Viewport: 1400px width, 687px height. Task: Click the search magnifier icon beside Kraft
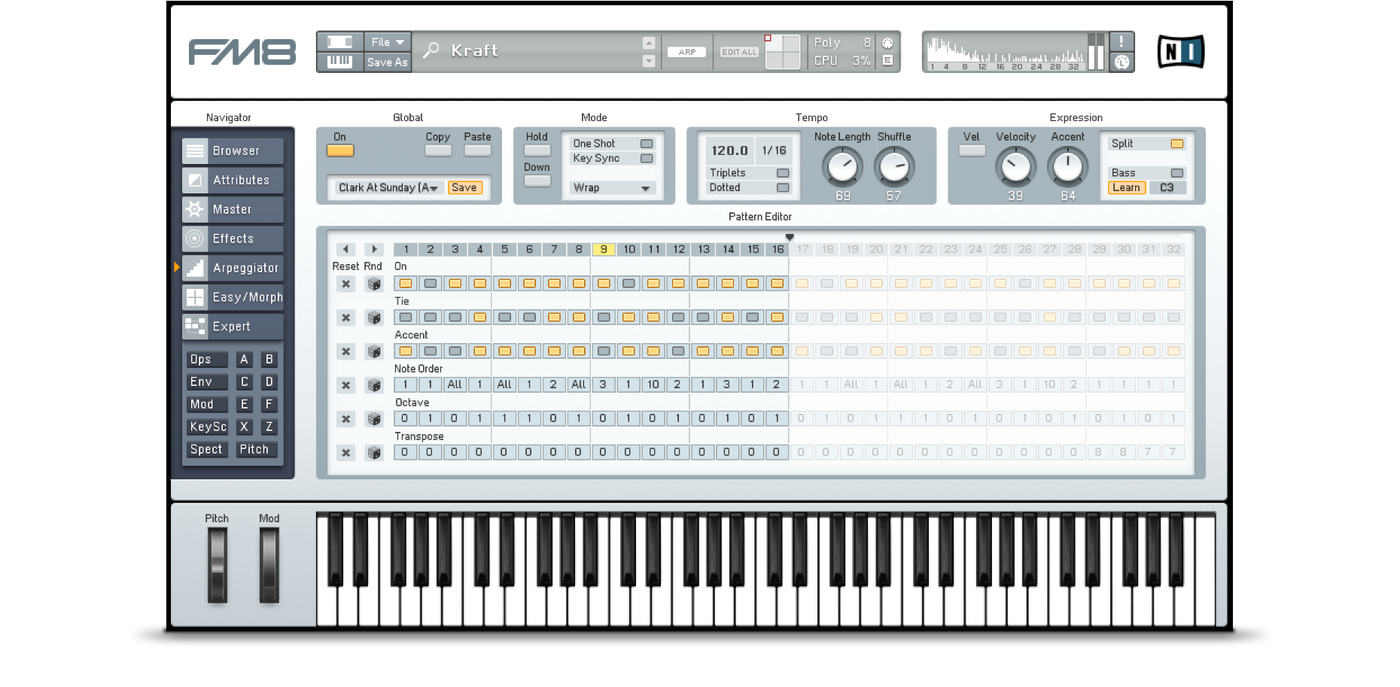coord(431,50)
